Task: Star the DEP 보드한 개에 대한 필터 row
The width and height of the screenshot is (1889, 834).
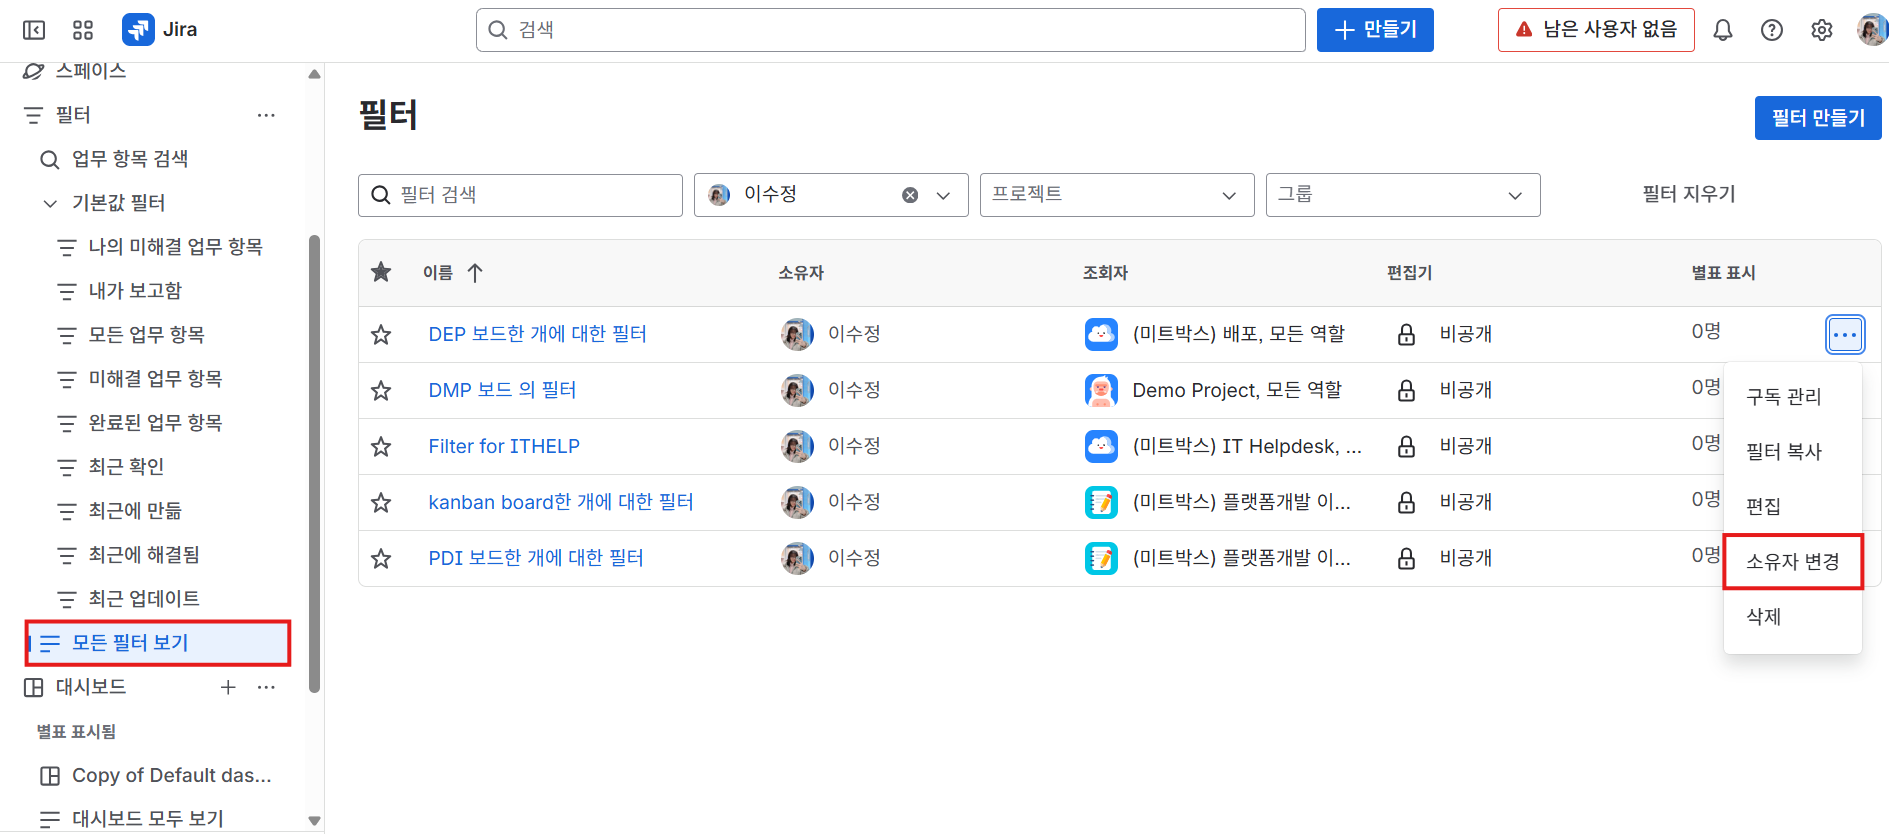Action: pyautogui.click(x=381, y=334)
